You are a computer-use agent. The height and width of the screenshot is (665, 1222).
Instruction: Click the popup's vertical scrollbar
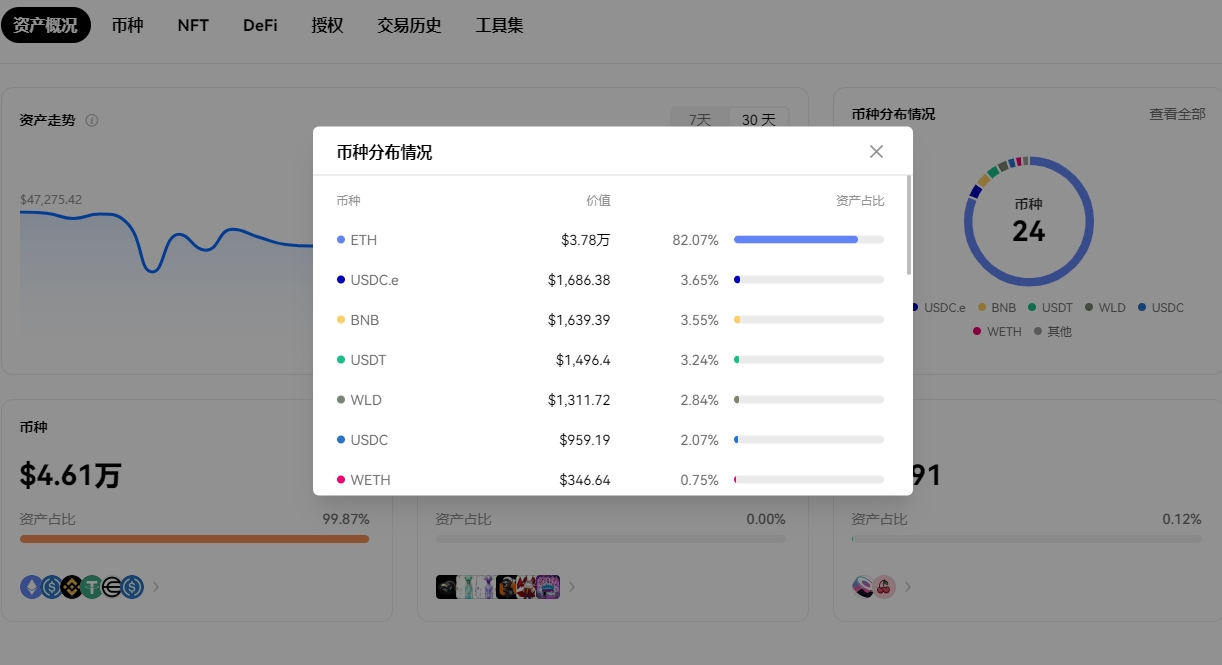pyautogui.click(x=908, y=225)
